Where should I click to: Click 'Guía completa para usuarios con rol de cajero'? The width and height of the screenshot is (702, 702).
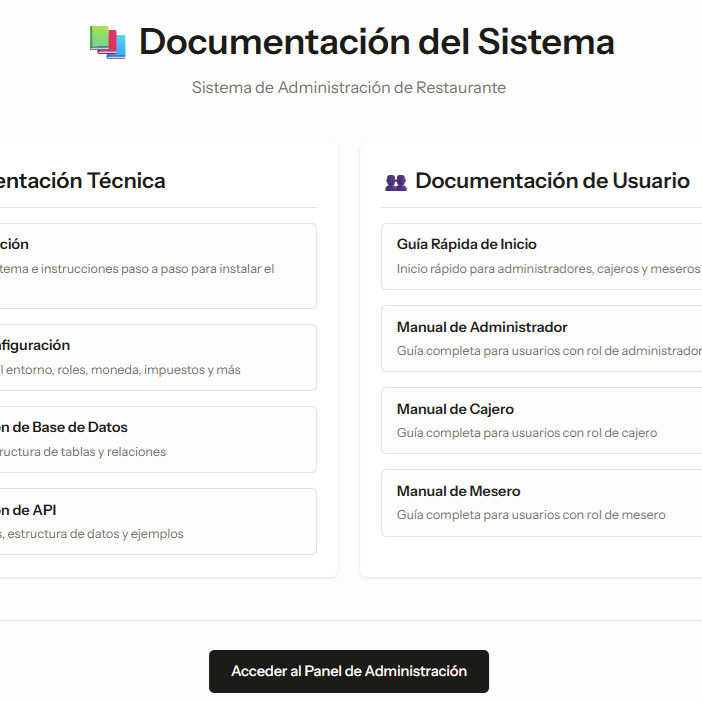527,433
